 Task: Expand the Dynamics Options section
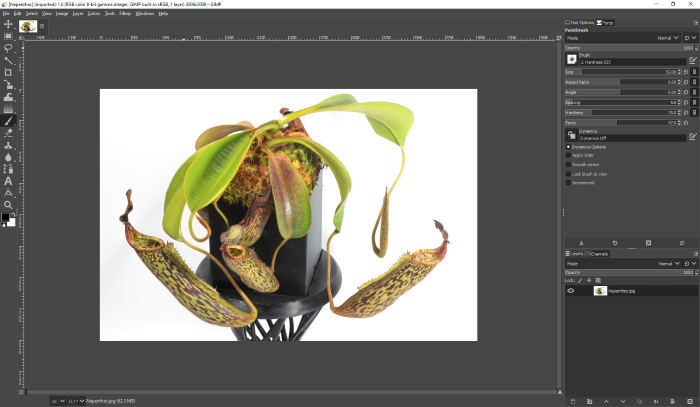click(x=569, y=147)
